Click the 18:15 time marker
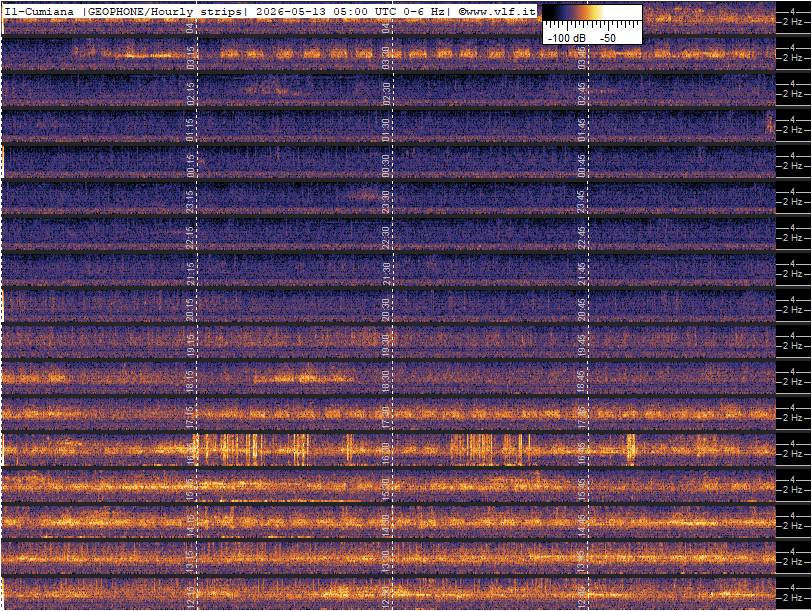The width and height of the screenshot is (812, 611). 190,382
